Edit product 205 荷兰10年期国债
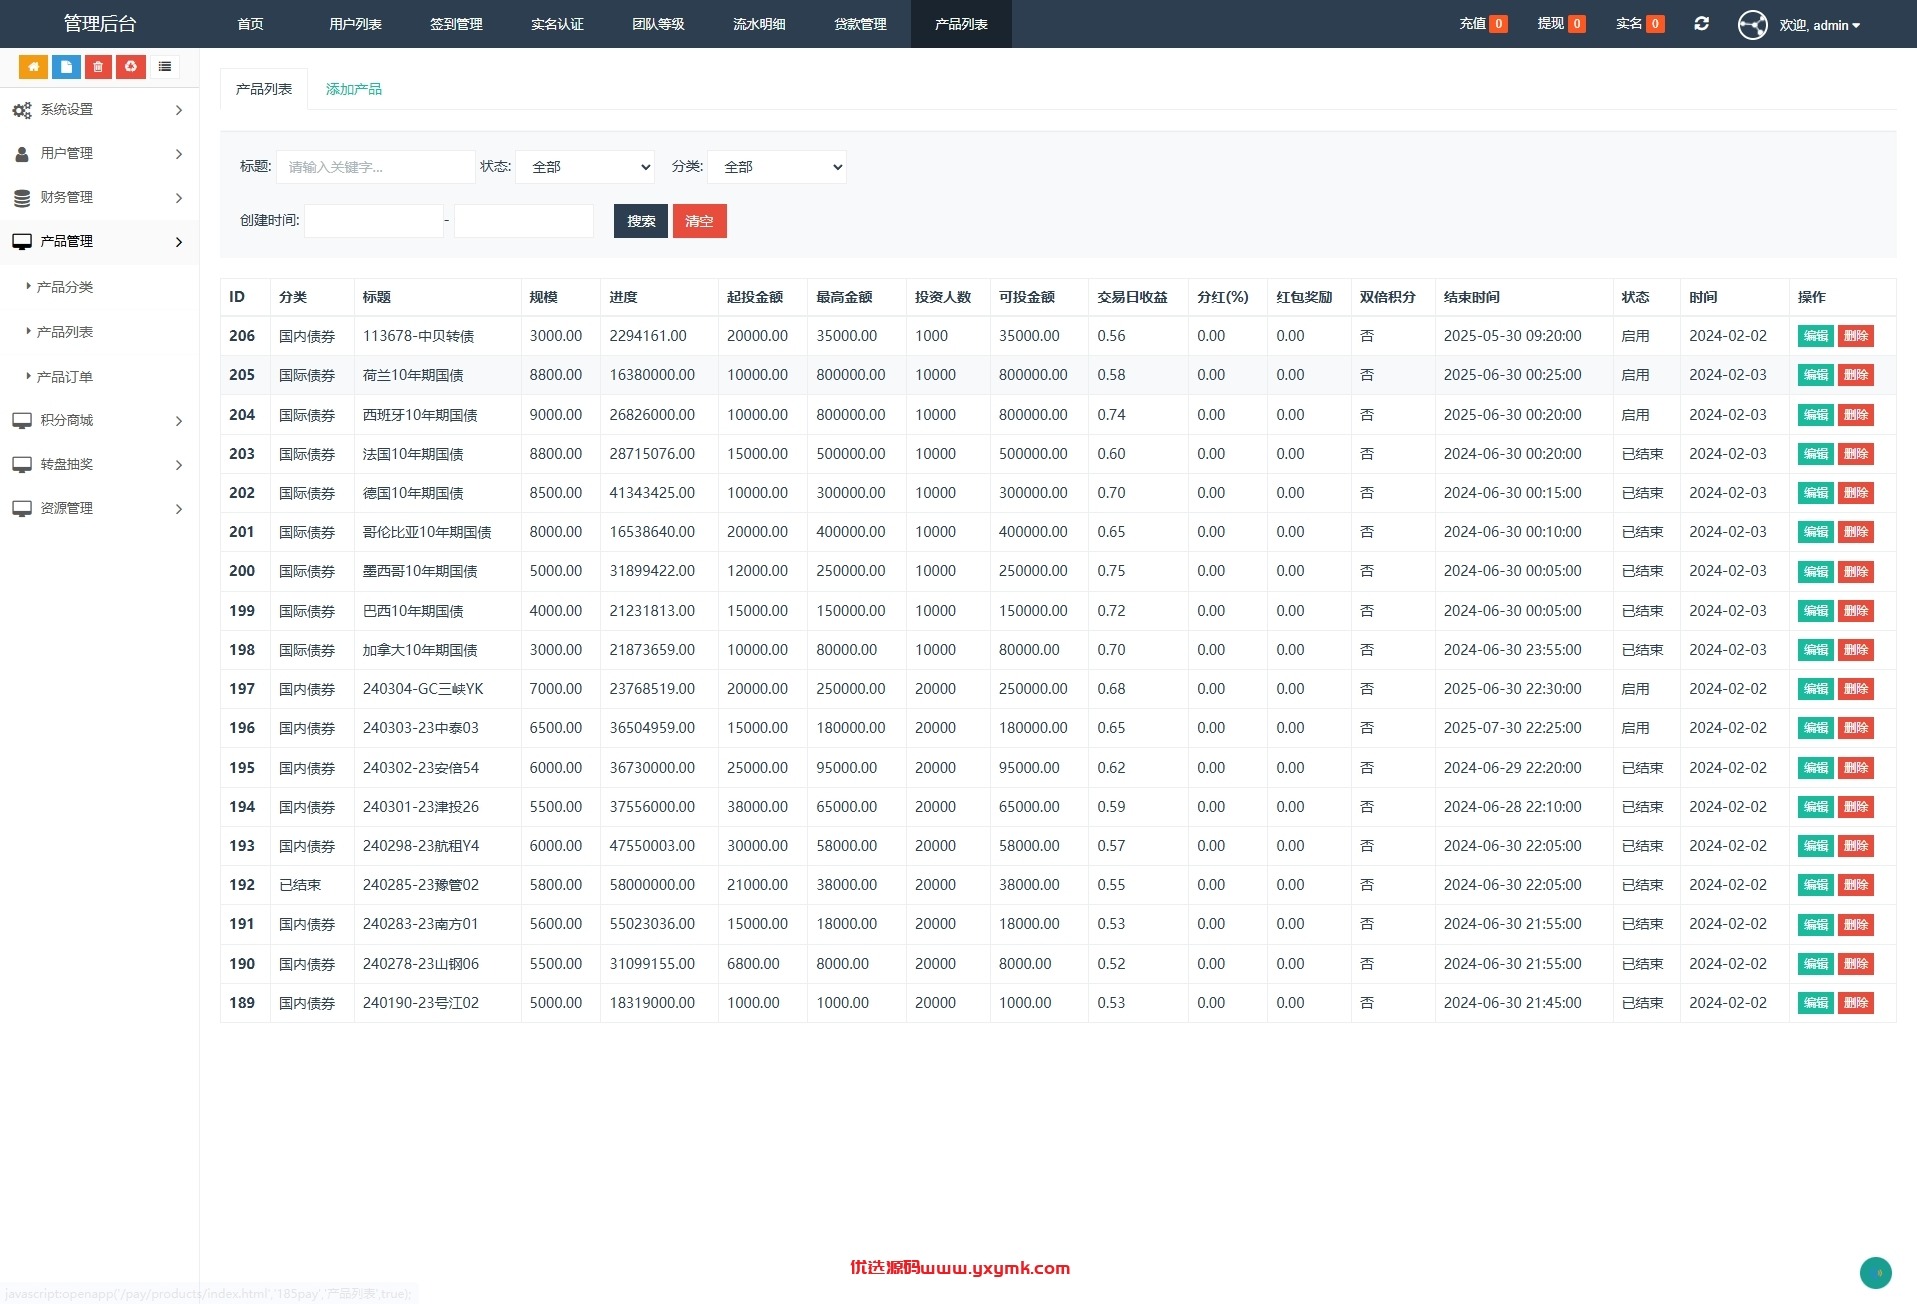This screenshot has height=1304, width=1917. [x=1815, y=375]
